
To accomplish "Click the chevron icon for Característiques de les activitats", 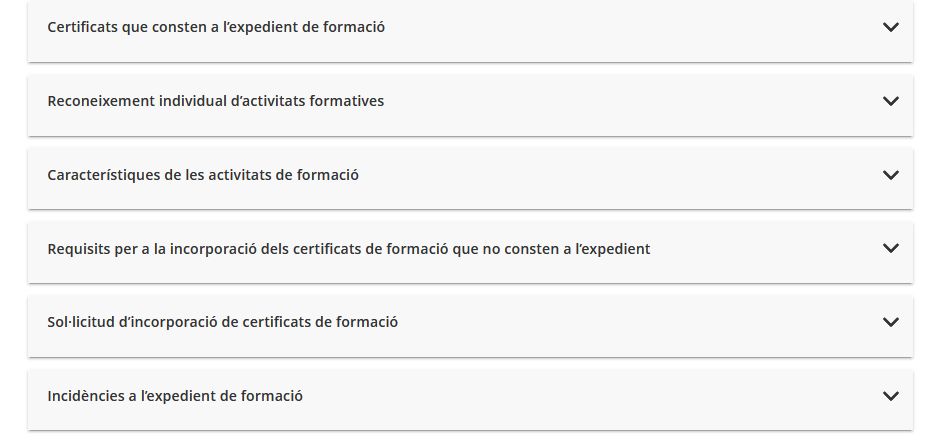I will pos(891,175).
